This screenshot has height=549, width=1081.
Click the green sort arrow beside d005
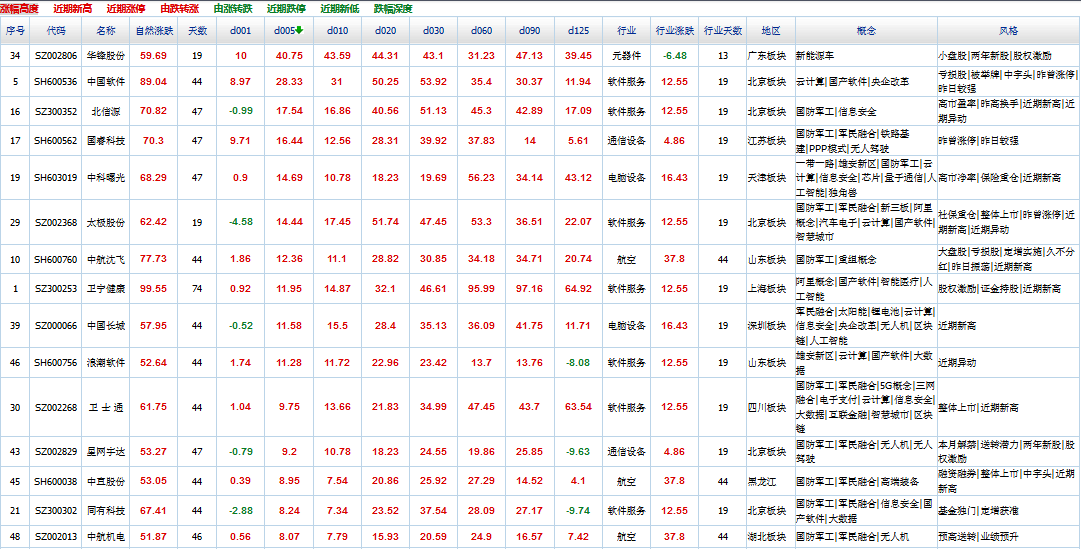tap(299, 30)
